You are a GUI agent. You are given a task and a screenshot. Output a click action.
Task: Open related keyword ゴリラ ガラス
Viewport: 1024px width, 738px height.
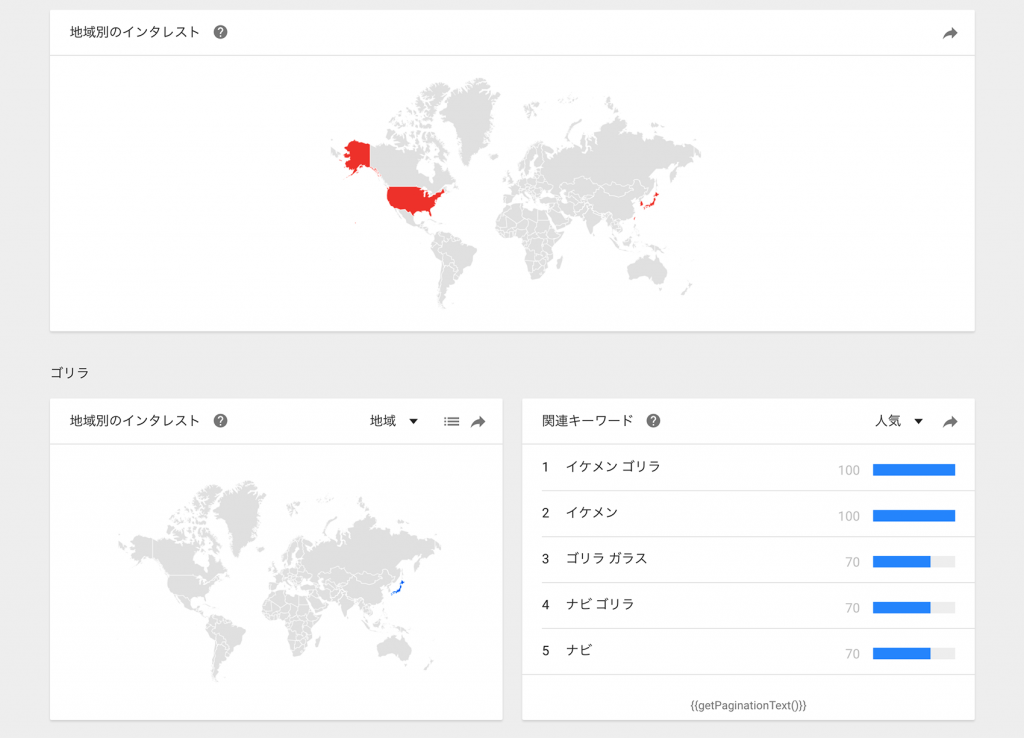[x=606, y=559]
